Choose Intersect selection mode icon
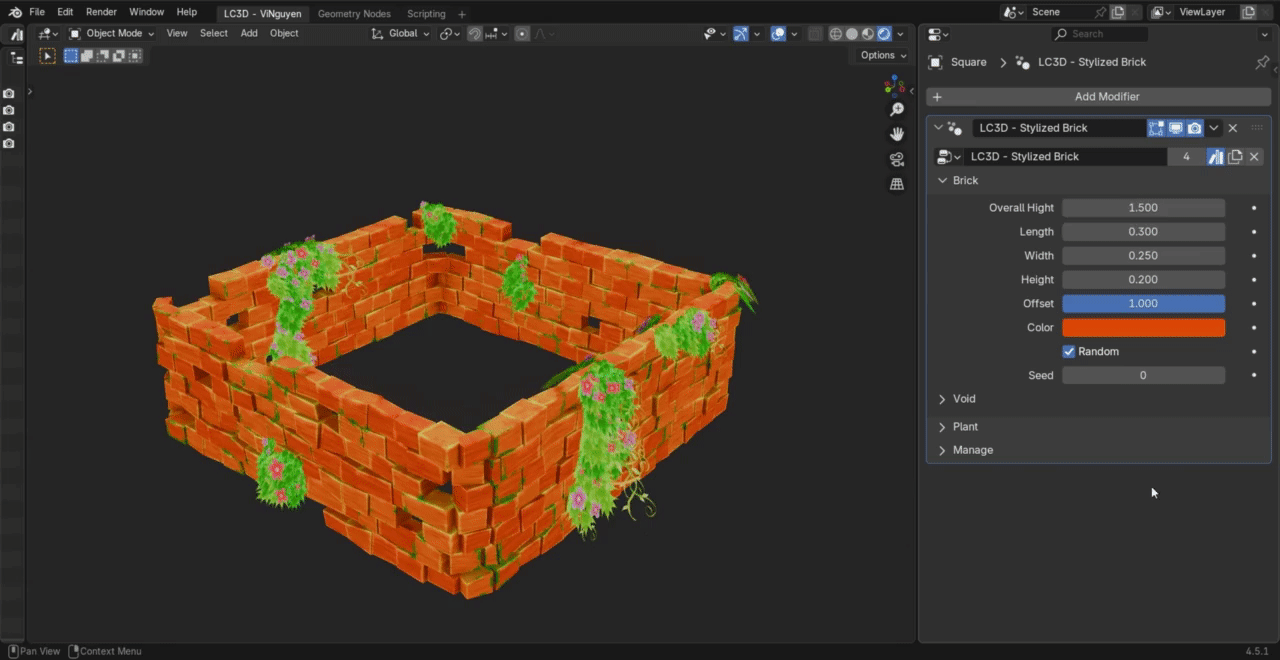 coord(135,56)
